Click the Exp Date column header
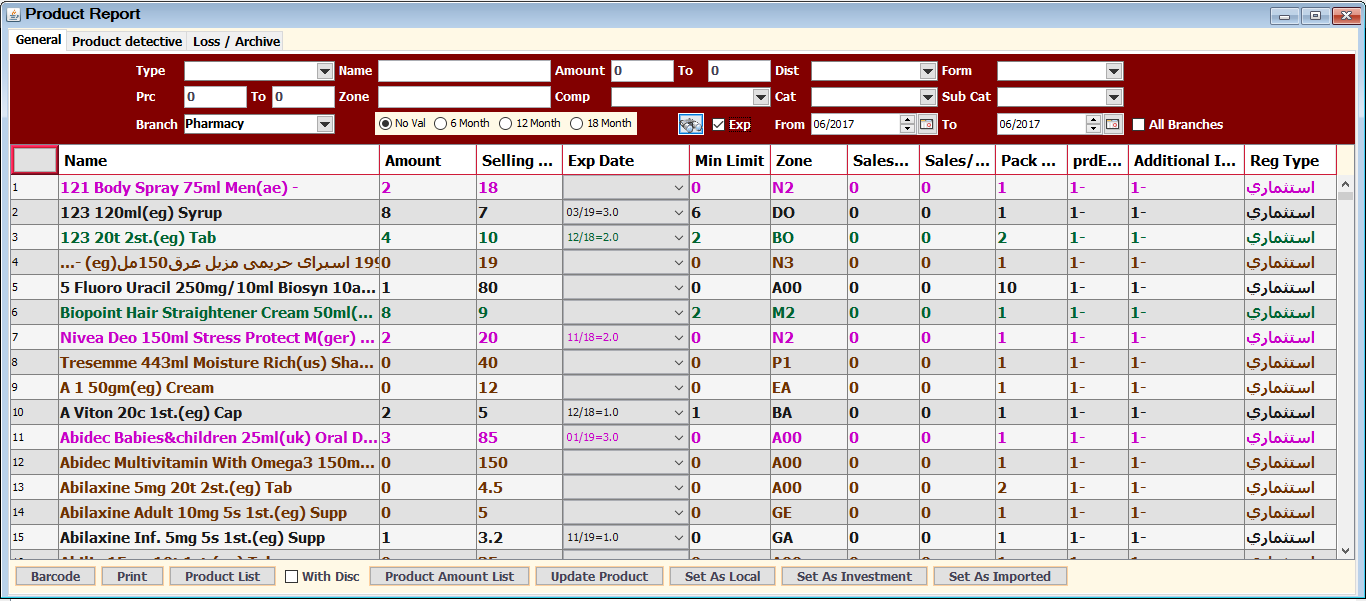The width and height of the screenshot is (1366, 601). point(626,160)
